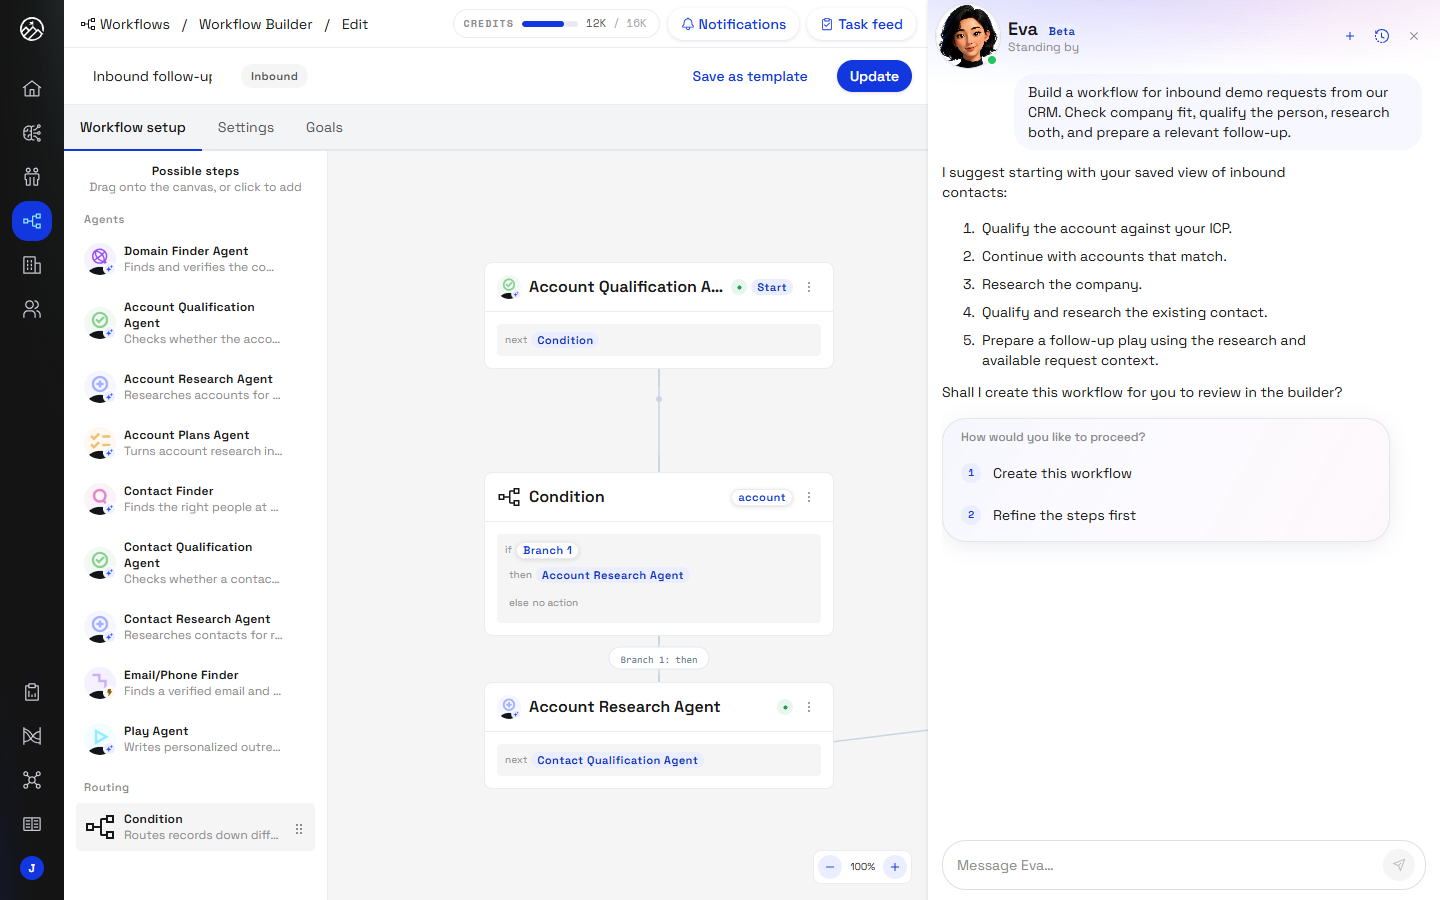This screenshot has width=1440, height=900.
Task: Choose Refine the steps first option
Action: click(1166, 515)
